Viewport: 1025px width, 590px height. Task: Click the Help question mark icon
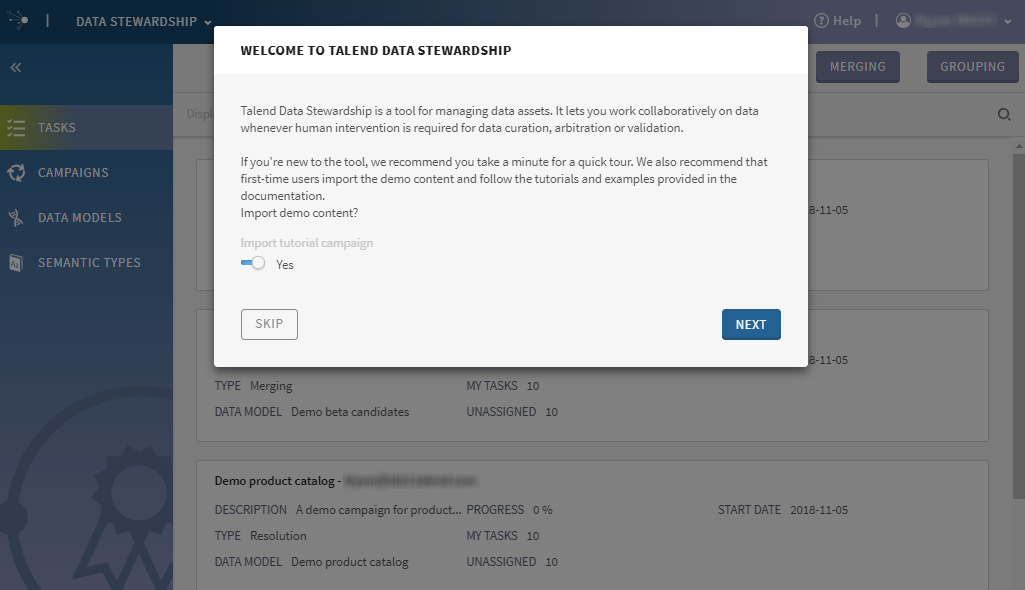821,21
